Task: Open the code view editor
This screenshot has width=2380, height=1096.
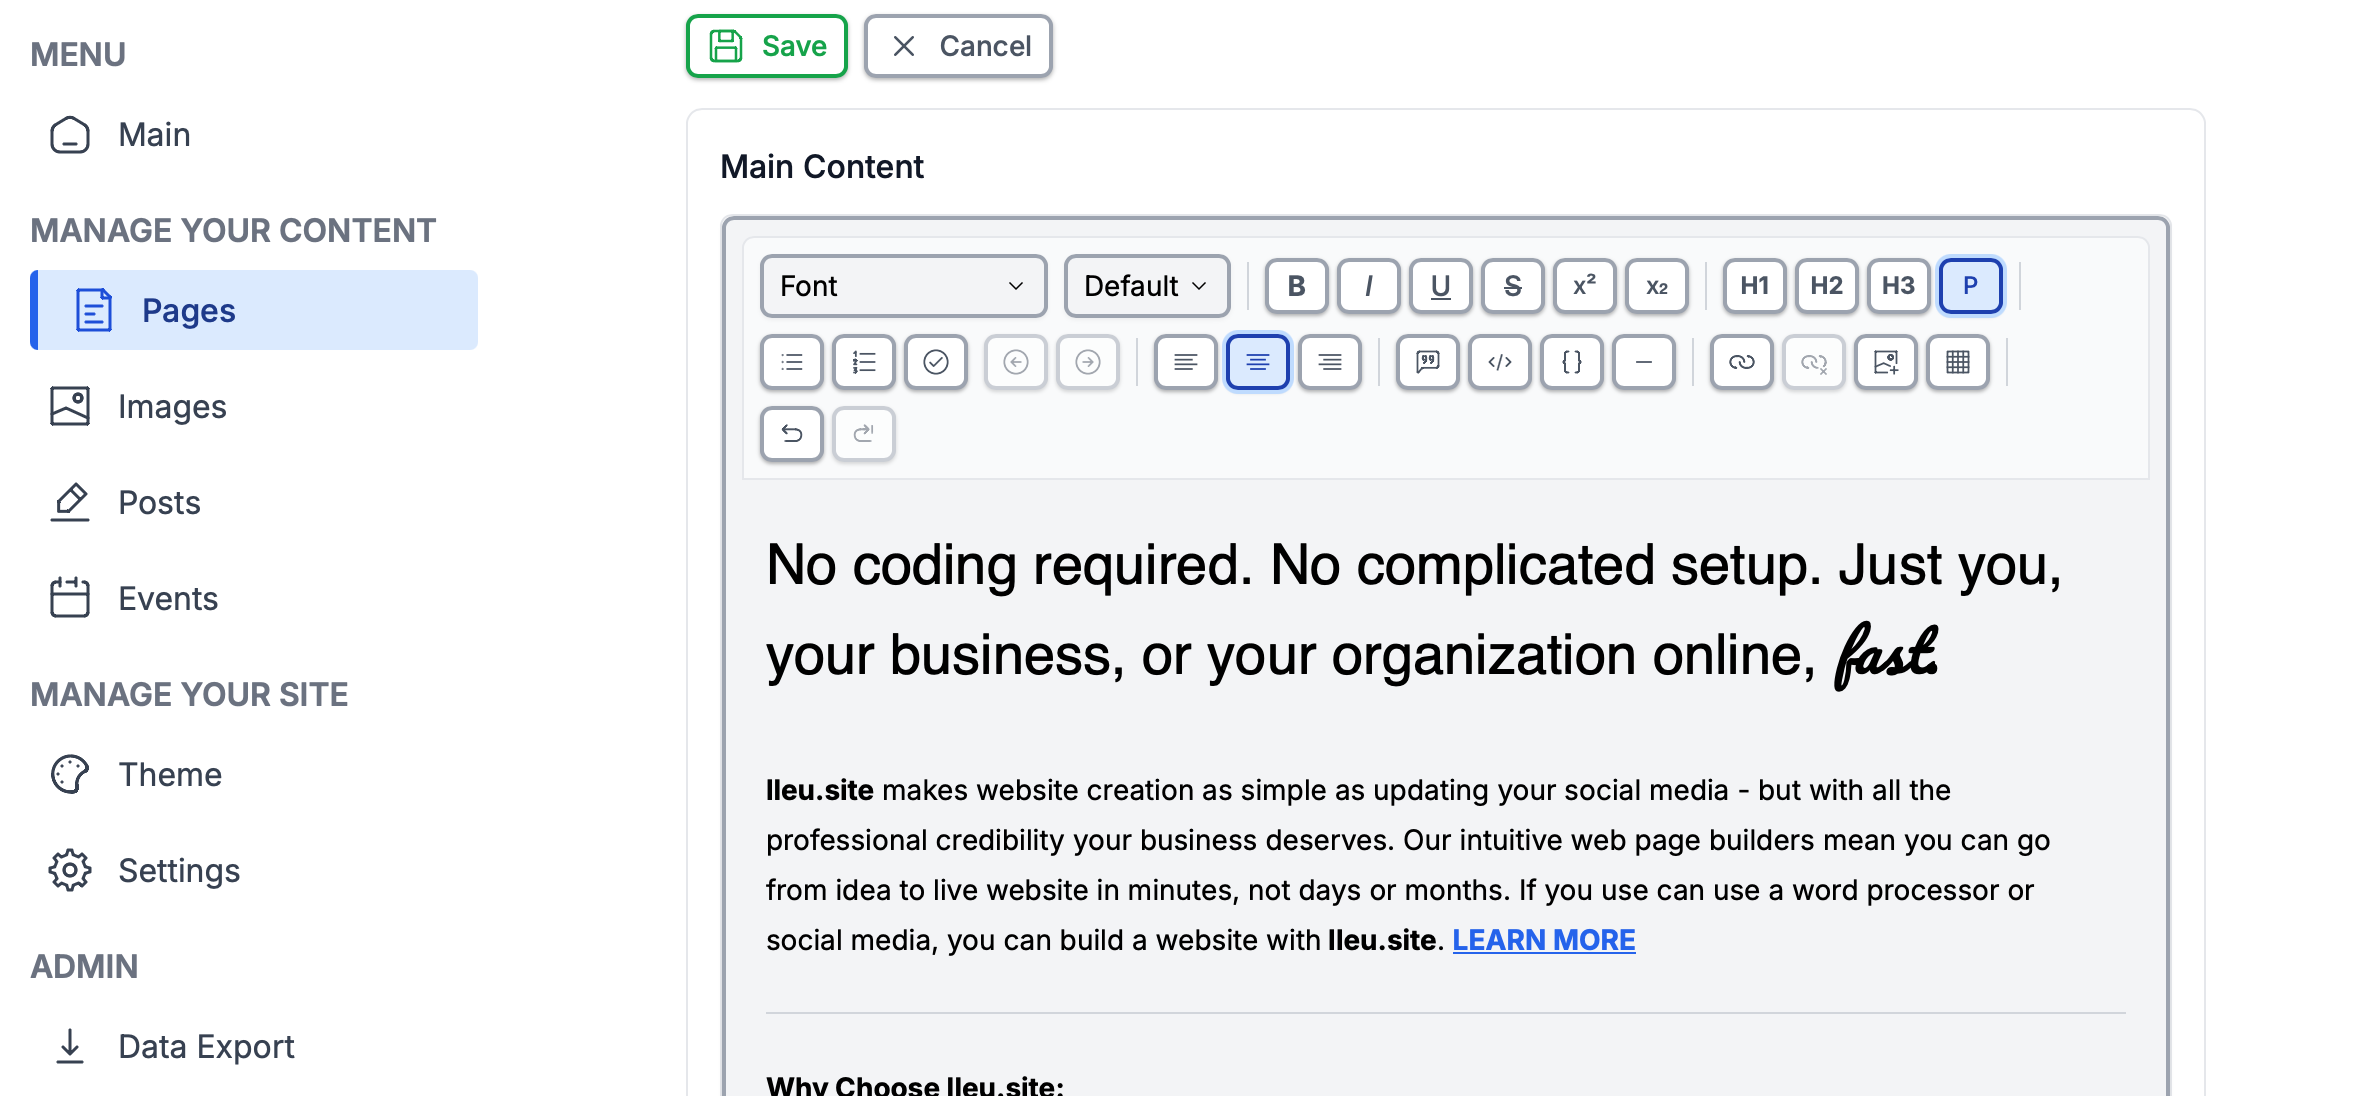Action: point(1499,363)
